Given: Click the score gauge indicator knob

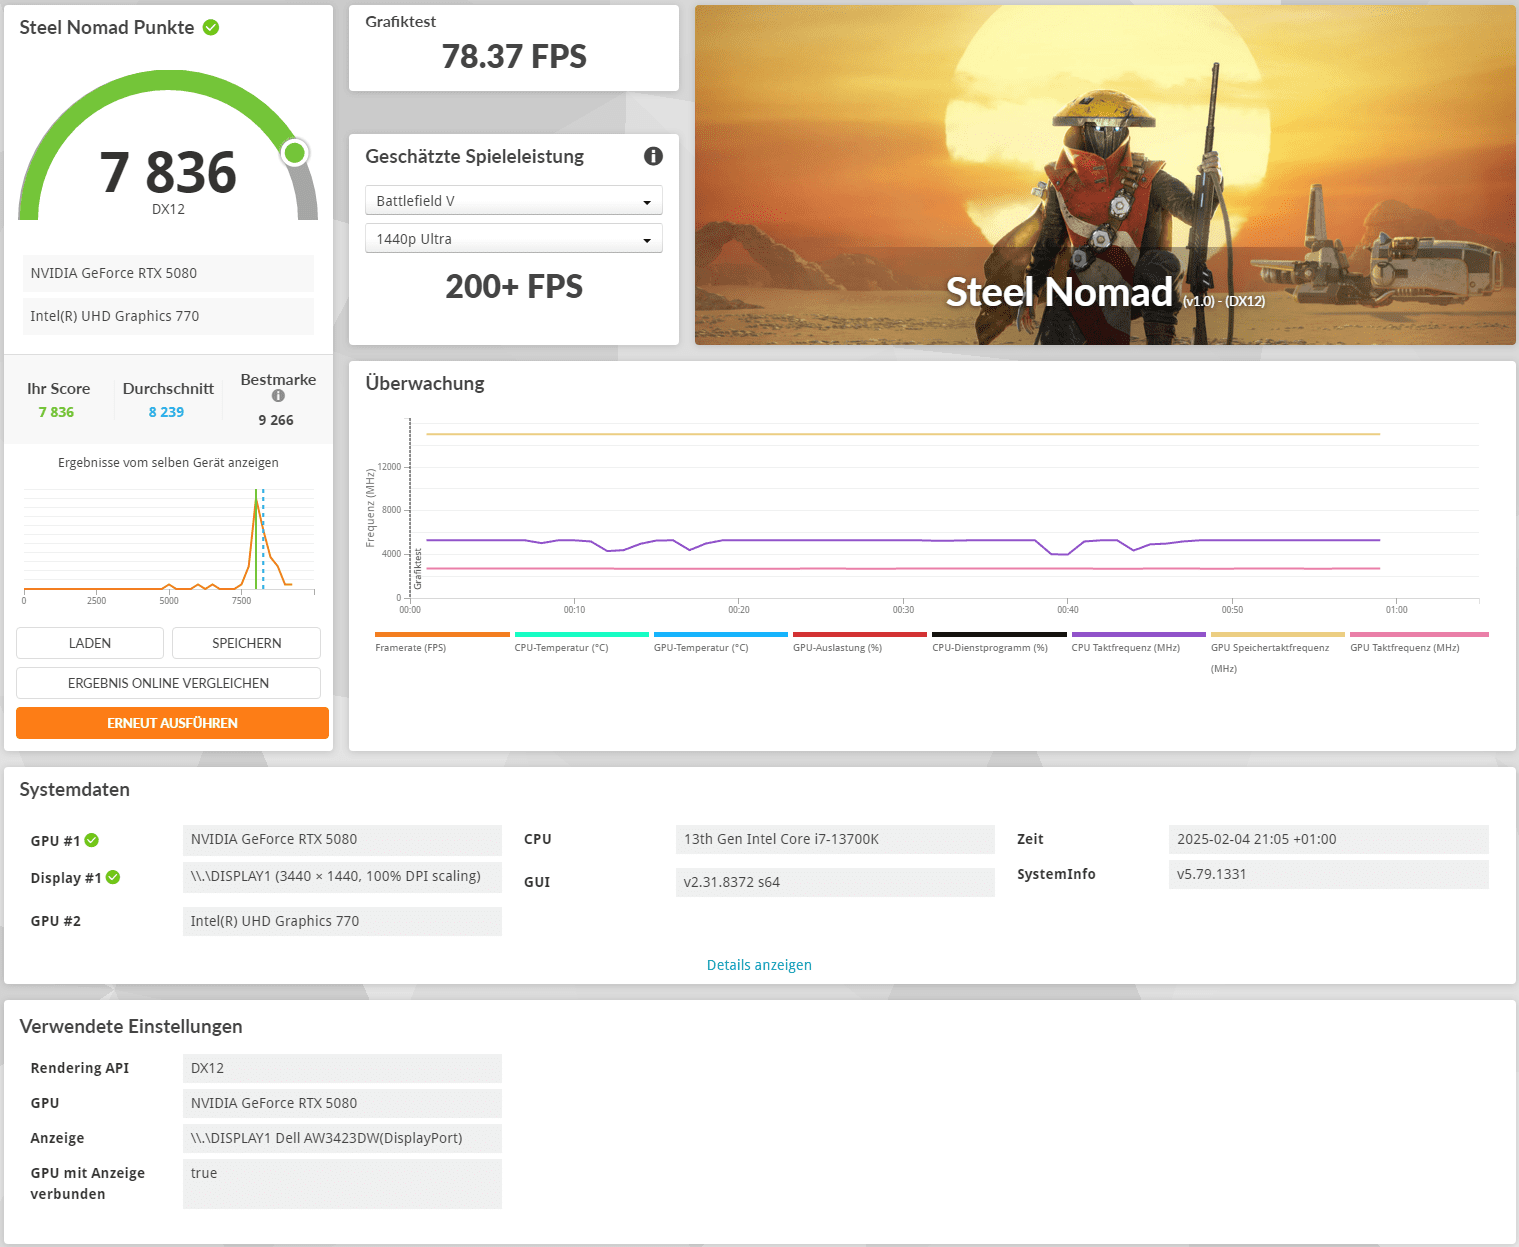Looking at the screenshot, I should [294, 152].
